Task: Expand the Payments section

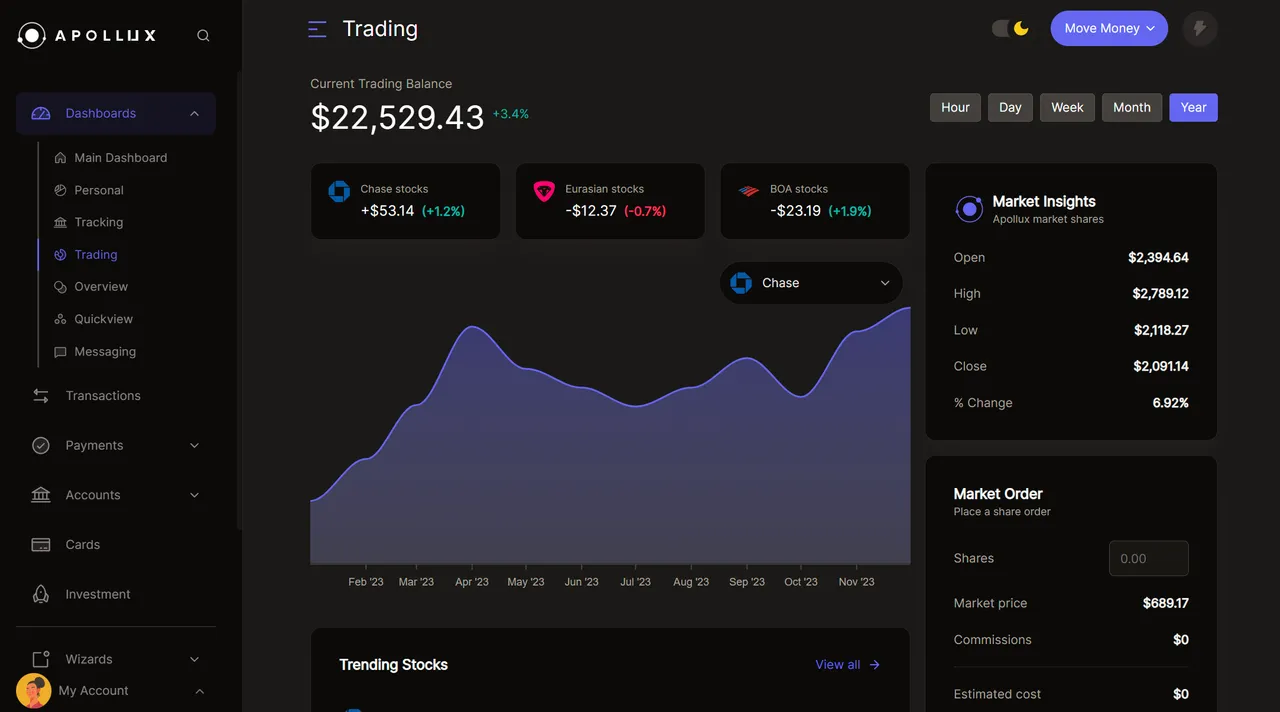Action: (x=194, y=445)
